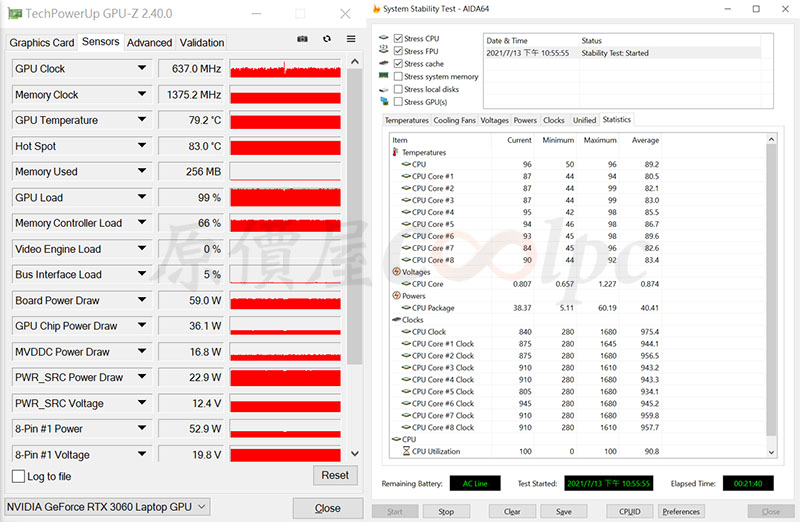800x522 pixels.
Task: Uncheck the Stress cache checkbox
Action: [x=398, y=64]
